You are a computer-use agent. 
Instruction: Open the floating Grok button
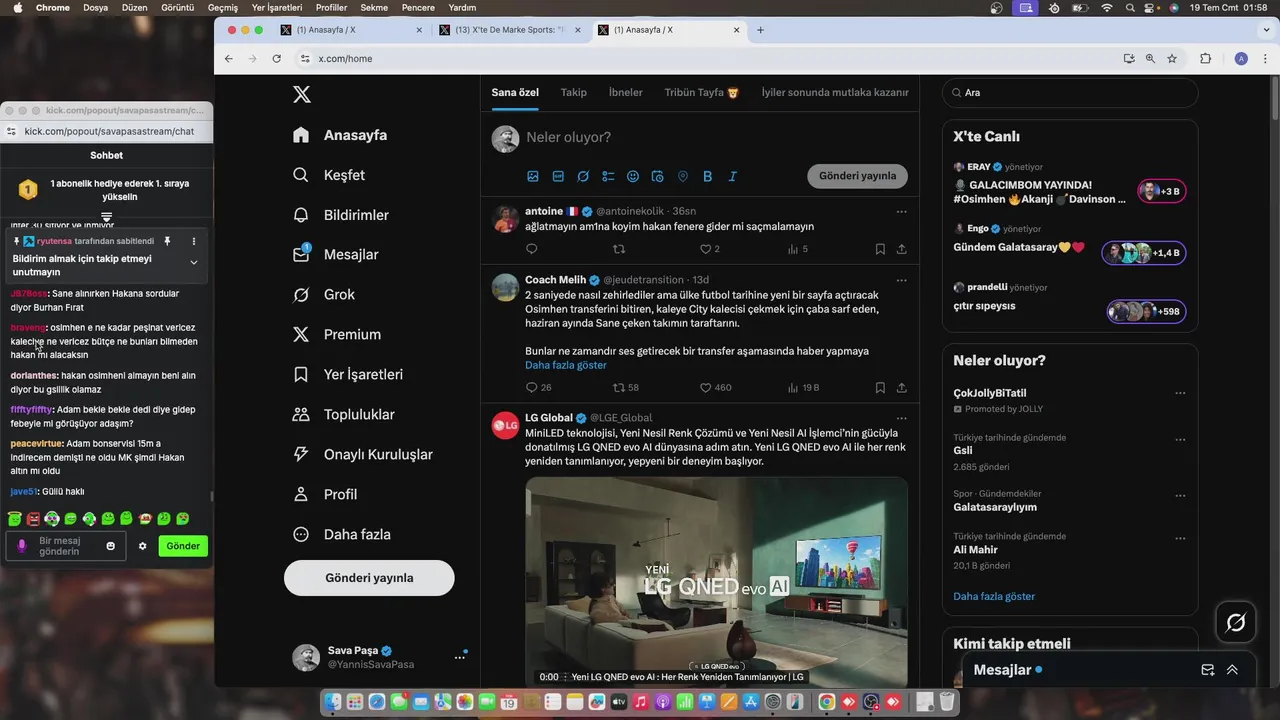[1236, 623]
